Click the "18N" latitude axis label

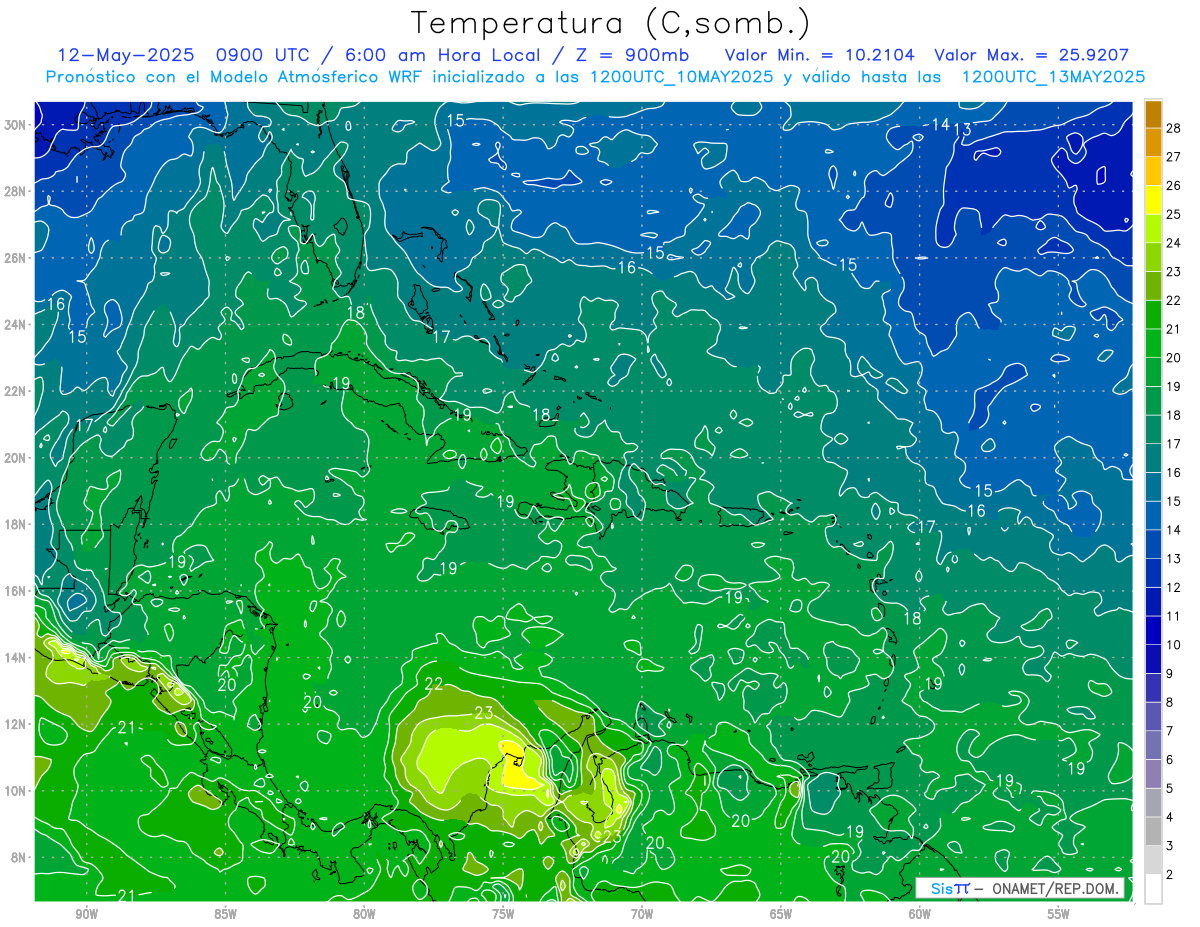[x=17, y=524]
